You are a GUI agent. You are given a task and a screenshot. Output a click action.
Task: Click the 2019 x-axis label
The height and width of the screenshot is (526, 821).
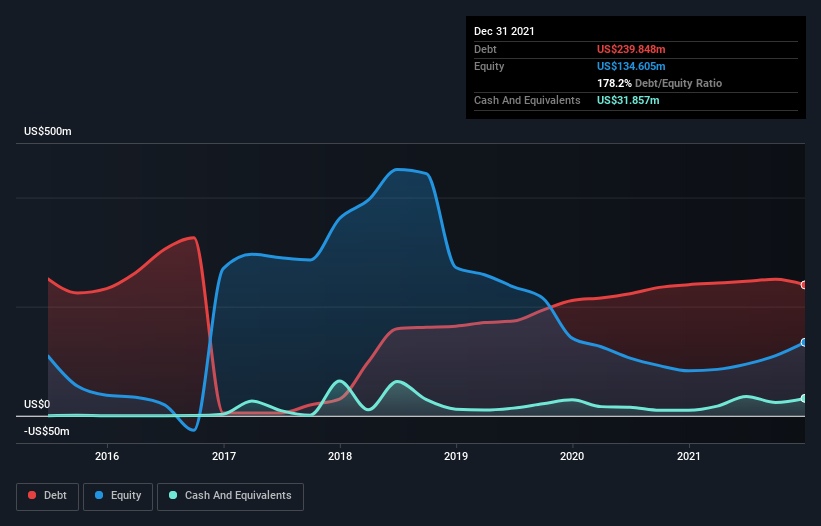click(x=456, y=456)
